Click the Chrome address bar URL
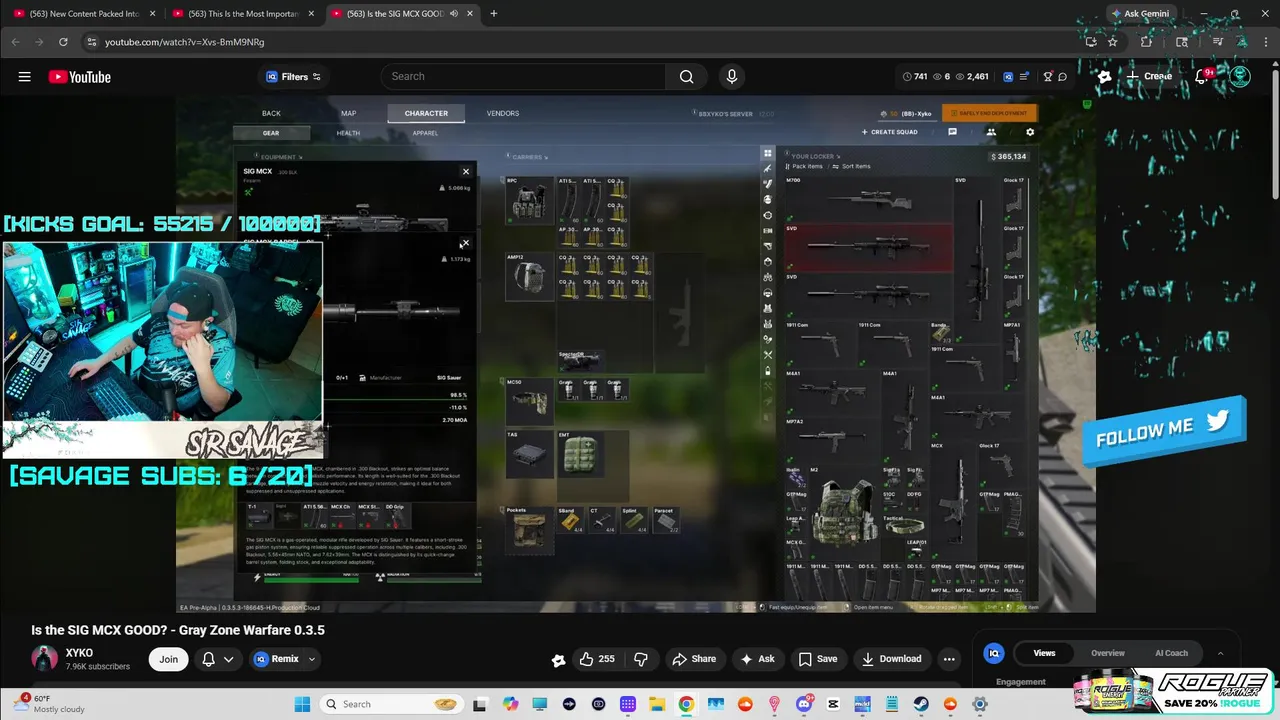 185,42
